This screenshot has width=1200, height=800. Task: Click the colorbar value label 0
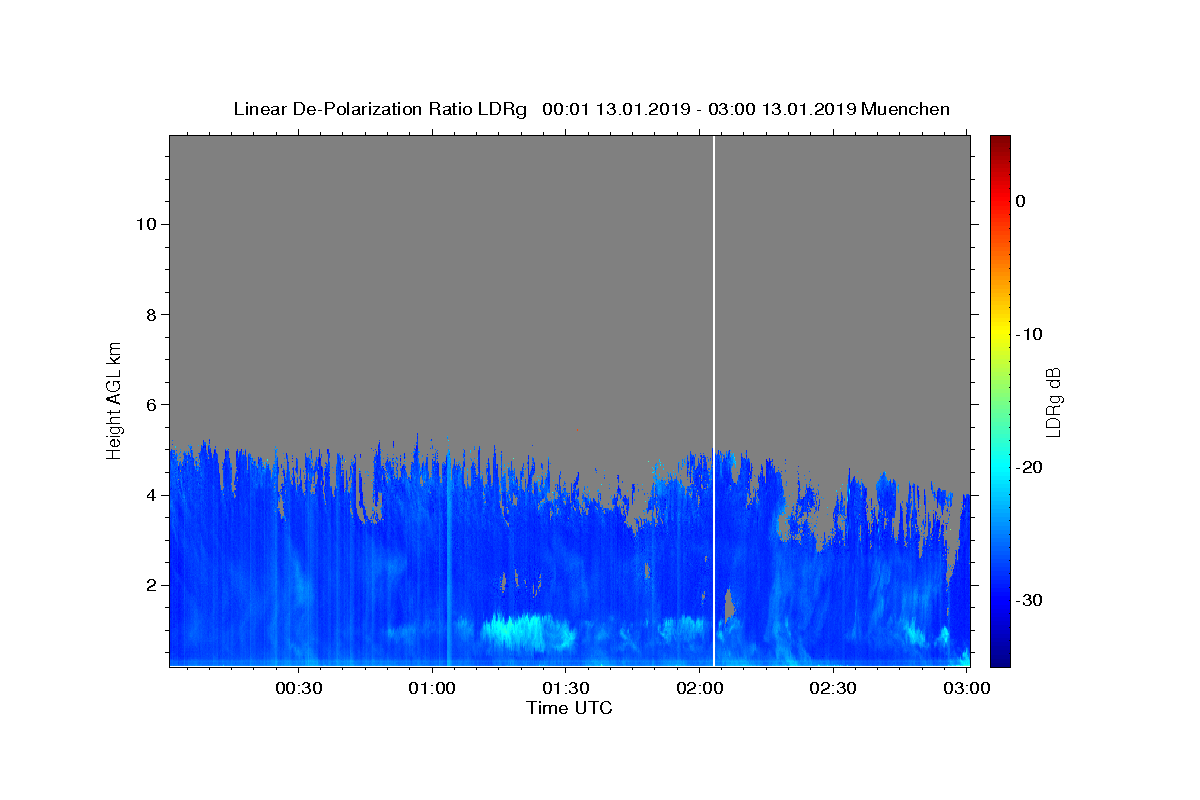[x=1020, y=201]
